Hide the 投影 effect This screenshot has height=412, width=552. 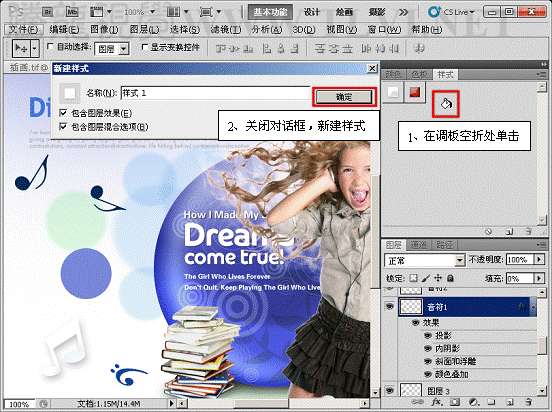point(428,336)
